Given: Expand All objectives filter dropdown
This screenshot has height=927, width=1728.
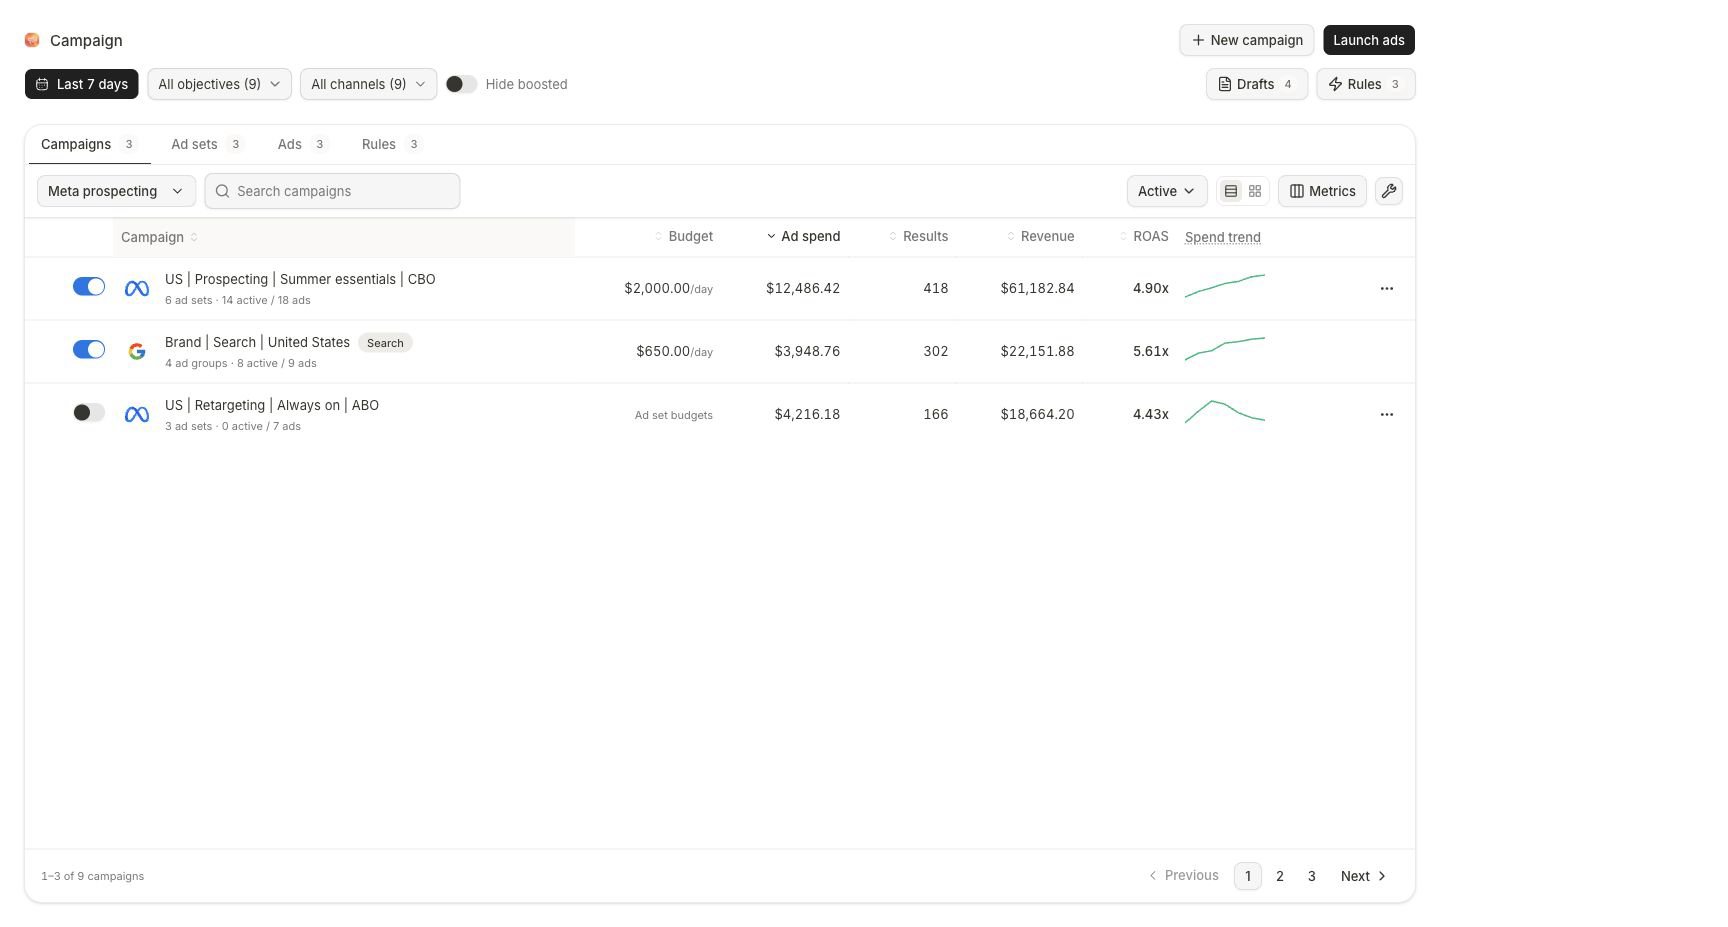Looking at the screenshot, I should click(x=220, y=84).
